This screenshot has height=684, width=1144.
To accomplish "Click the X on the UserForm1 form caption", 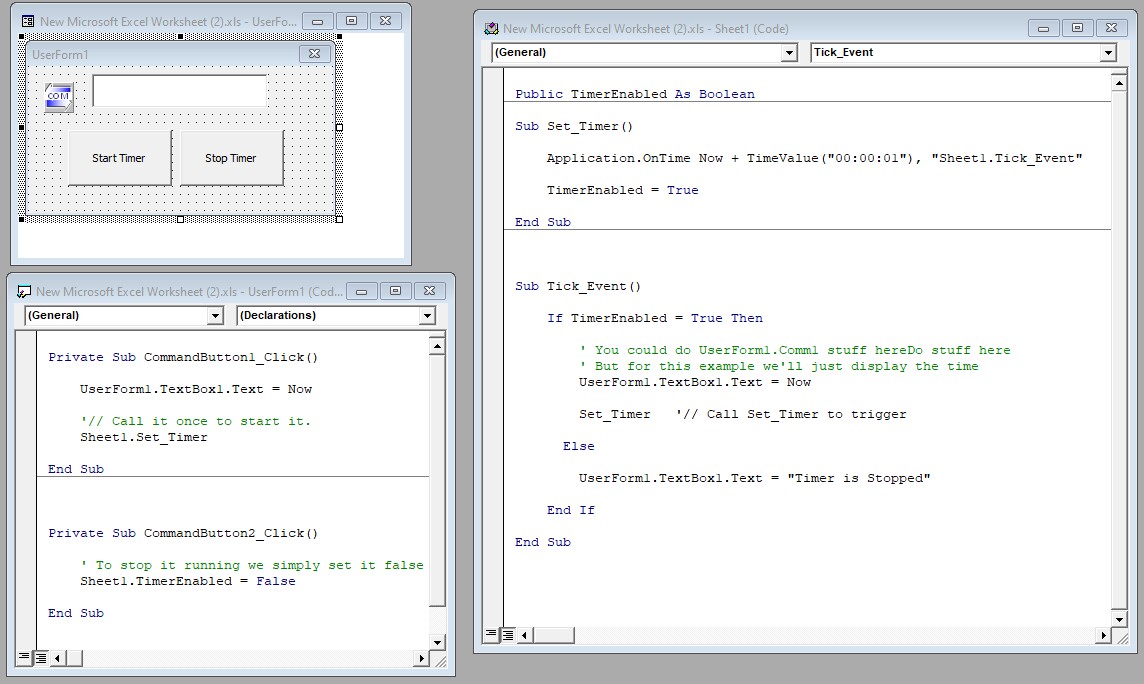I will point(314,54).
